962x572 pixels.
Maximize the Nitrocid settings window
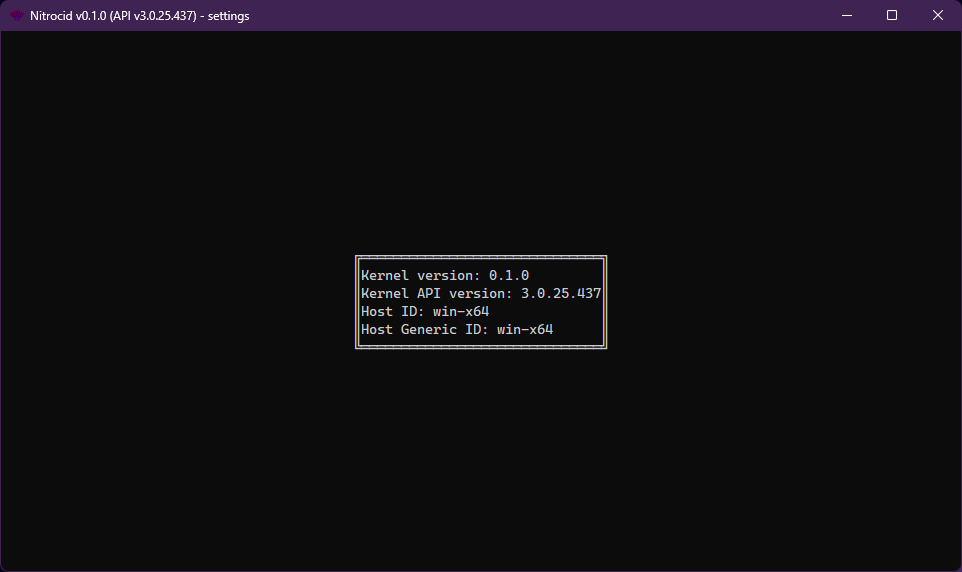click(892, 15)
